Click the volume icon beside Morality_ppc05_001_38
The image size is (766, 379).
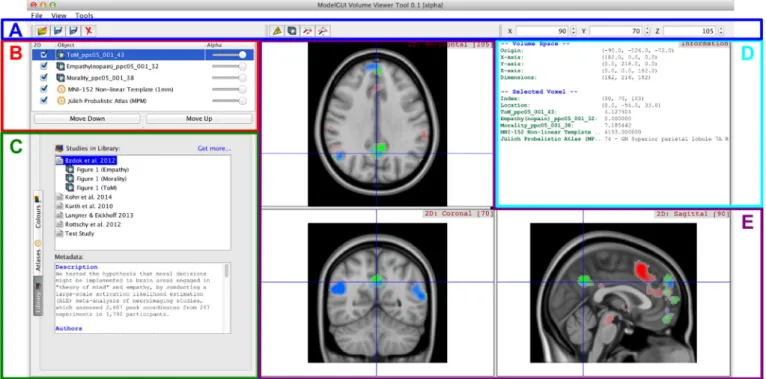point(61,78)
